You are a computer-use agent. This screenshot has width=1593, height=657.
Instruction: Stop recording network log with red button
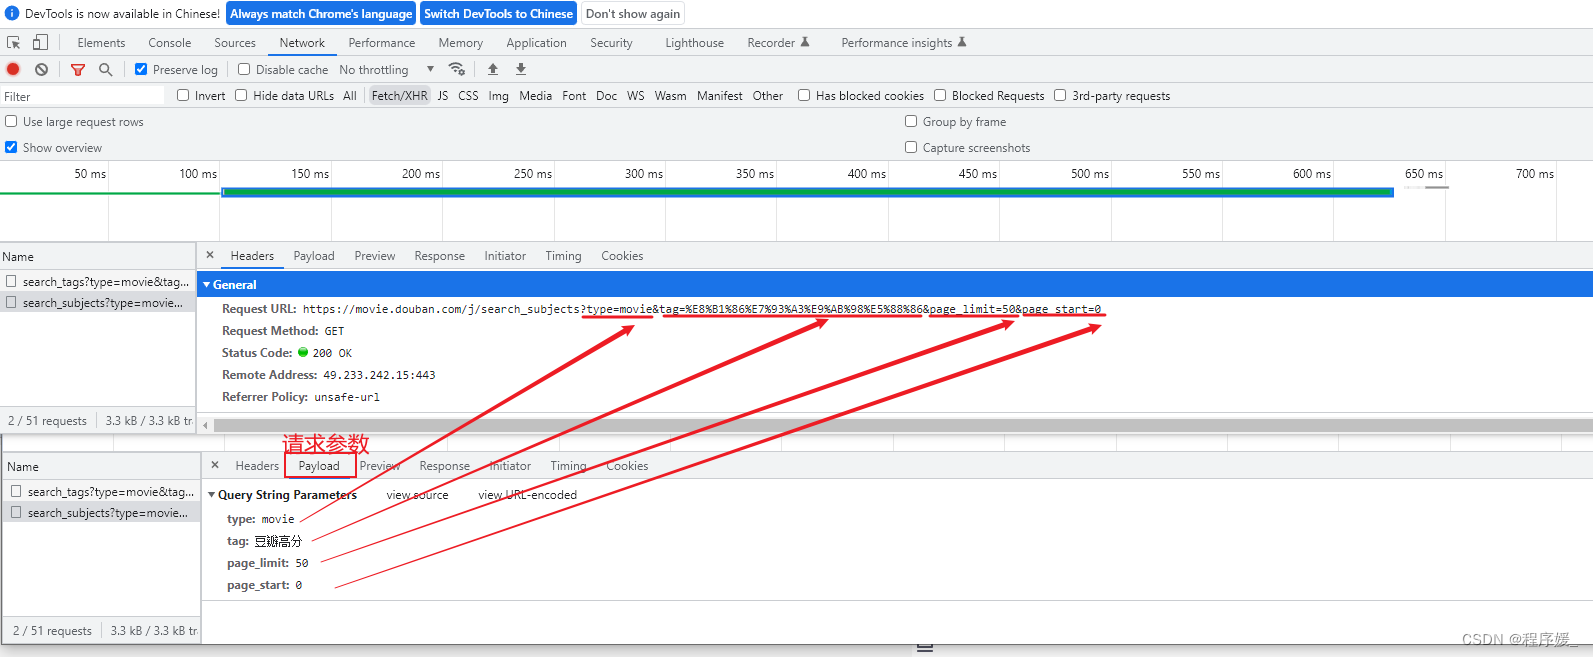click(x=13, y=69)
